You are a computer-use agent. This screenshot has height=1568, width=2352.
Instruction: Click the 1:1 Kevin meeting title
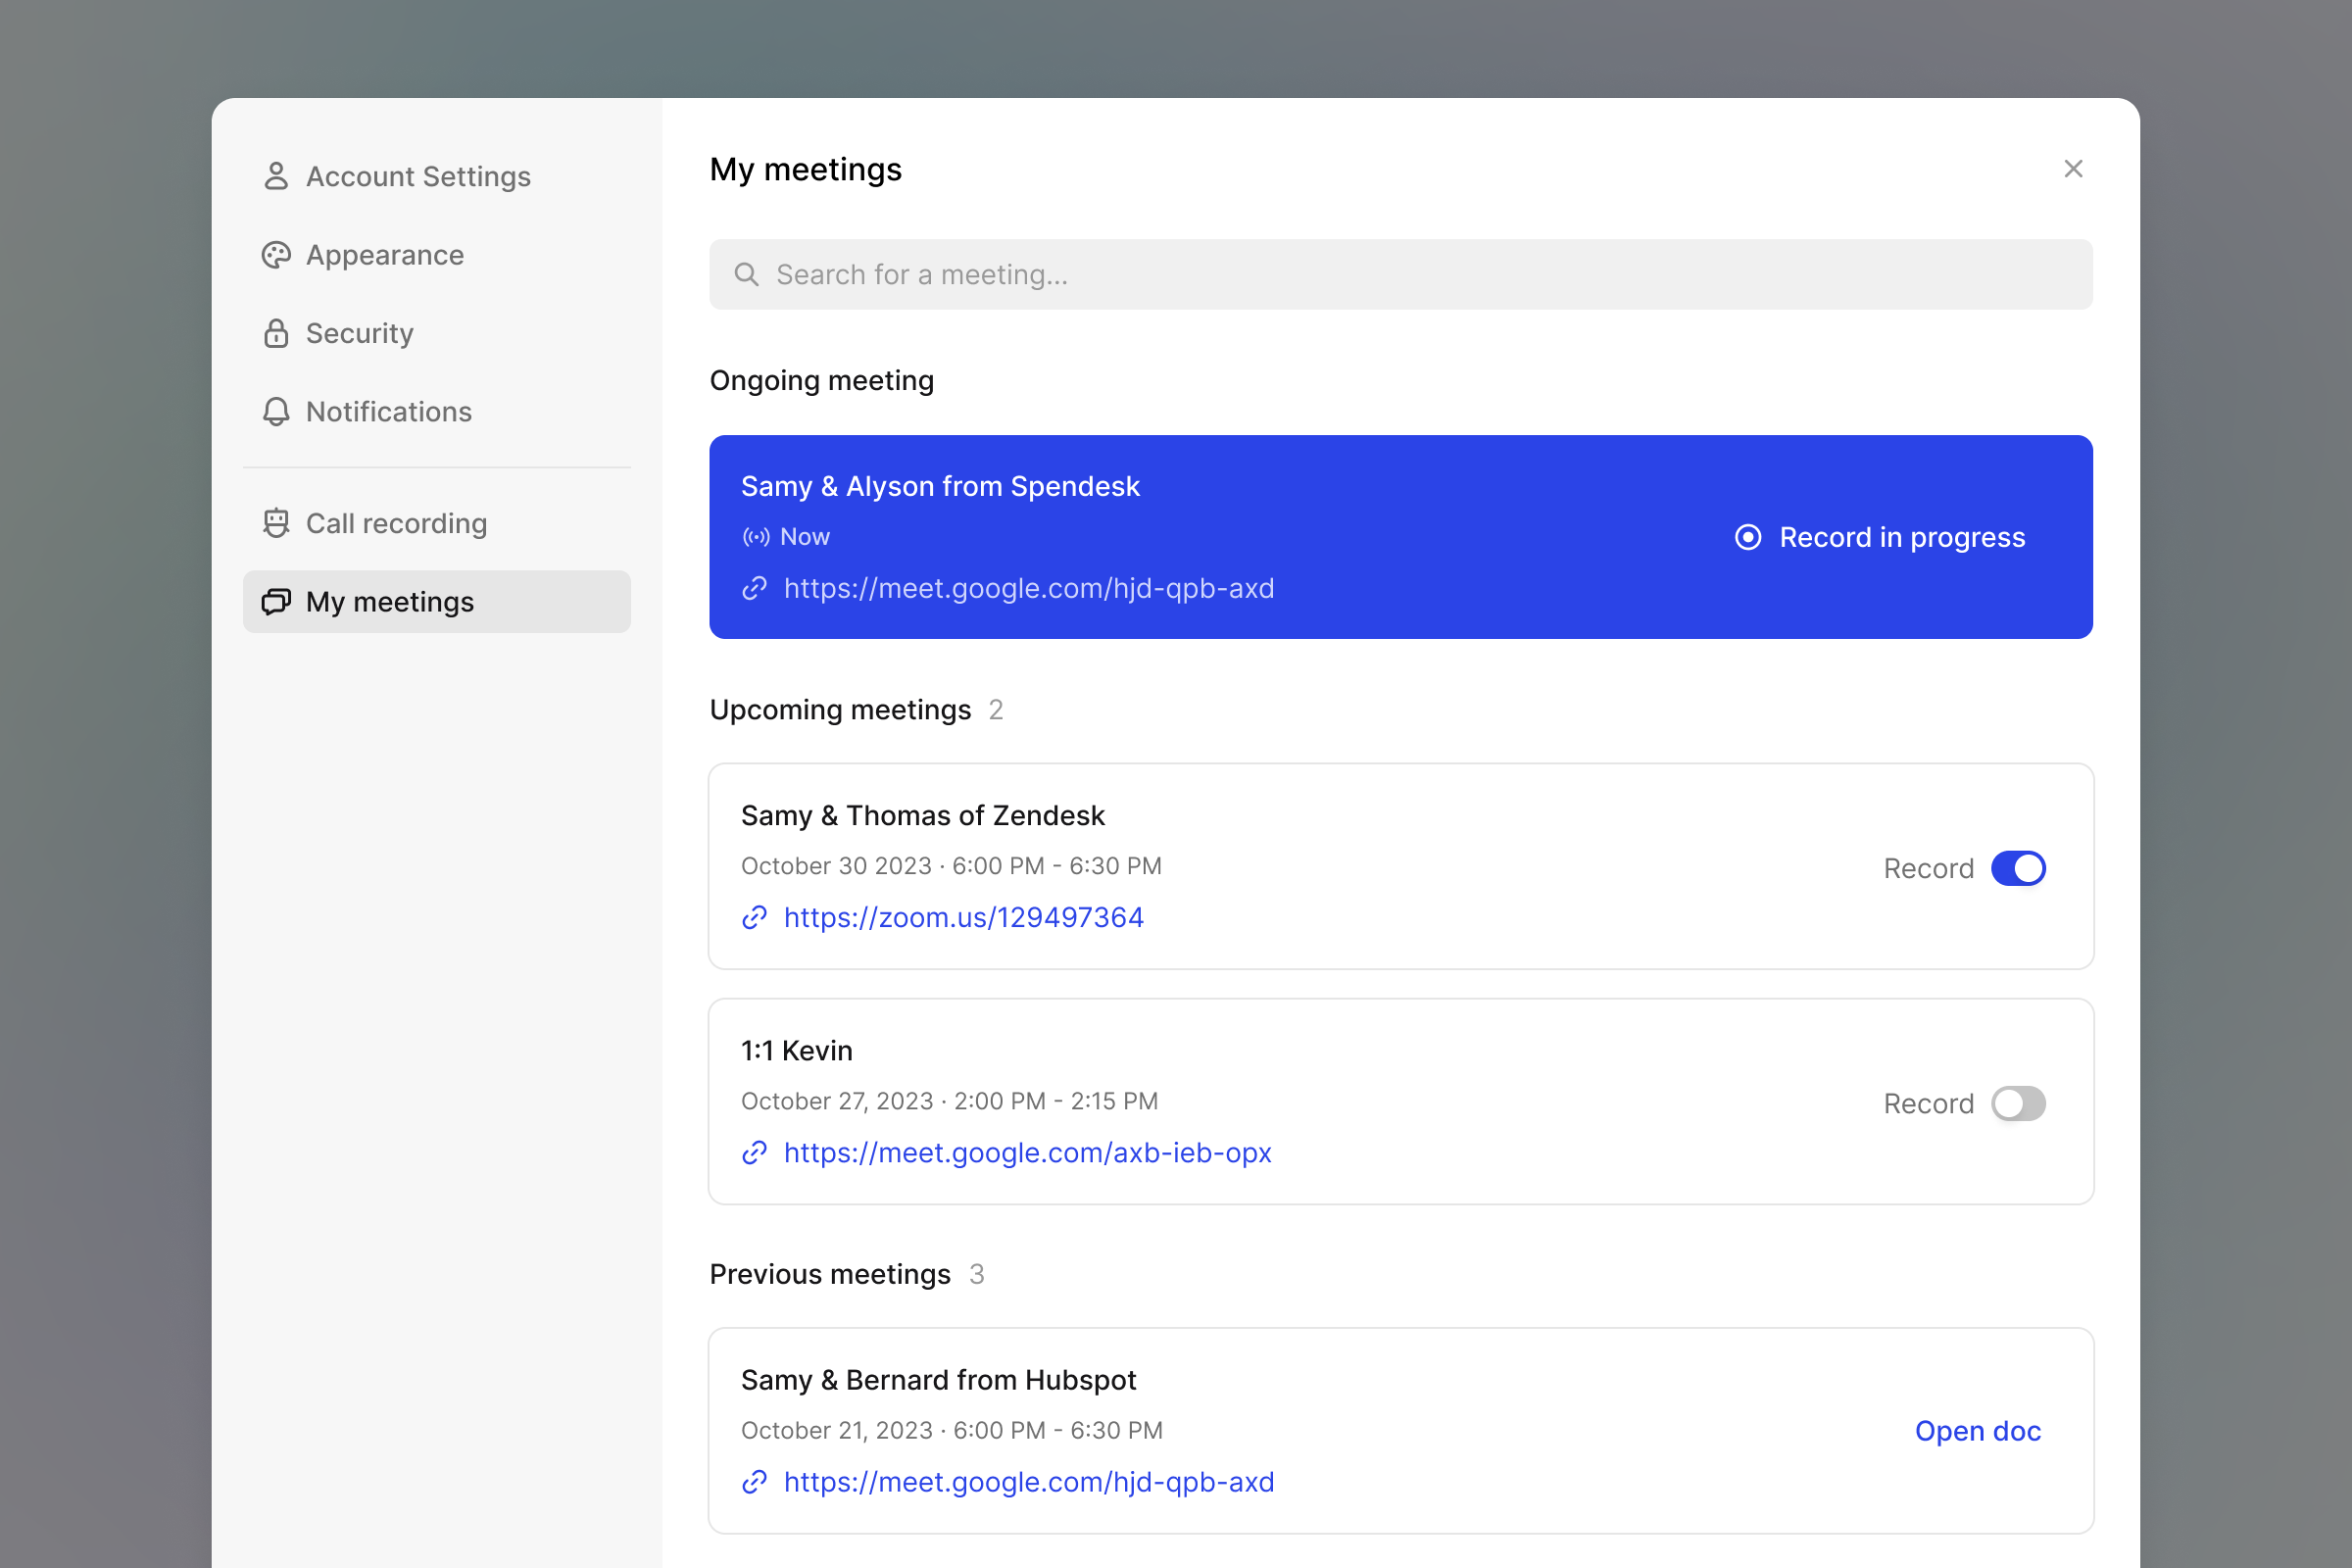tap(797, 1050)
